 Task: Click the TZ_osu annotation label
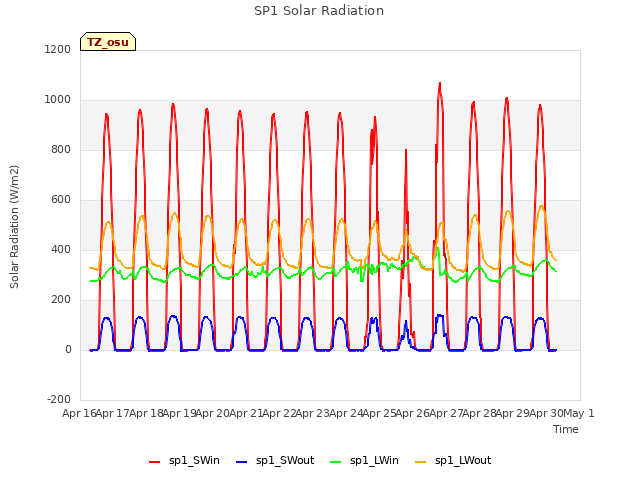click(108, 42)
